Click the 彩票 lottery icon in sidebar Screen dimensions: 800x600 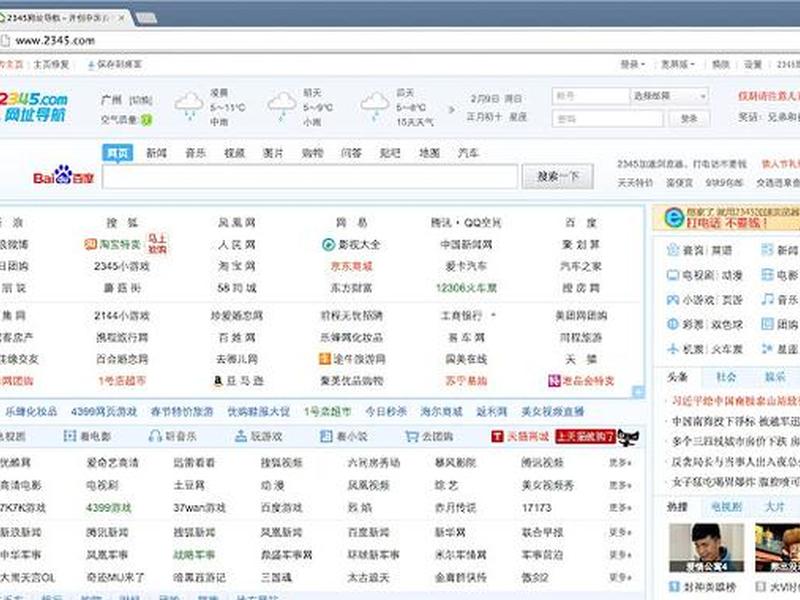click(673, 324)
